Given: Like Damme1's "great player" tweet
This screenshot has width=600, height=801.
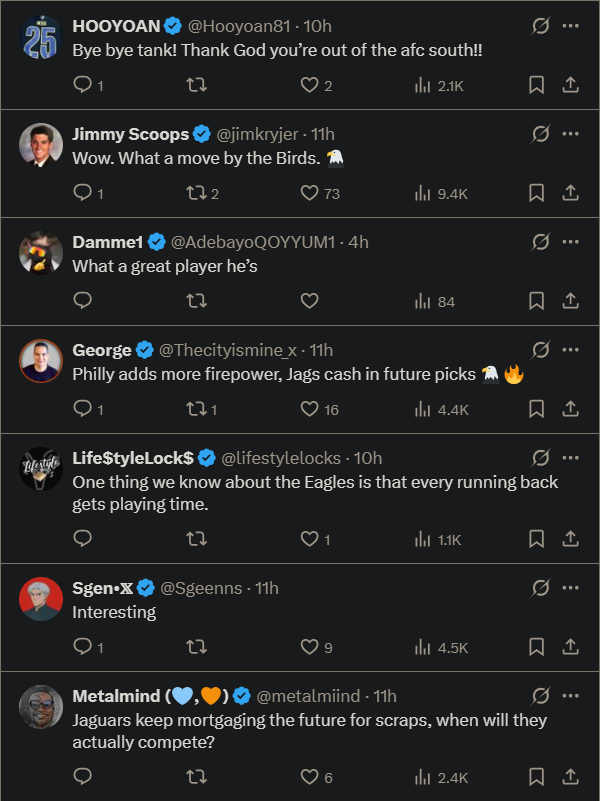Looking at the screenshot, I should point(310,300).
